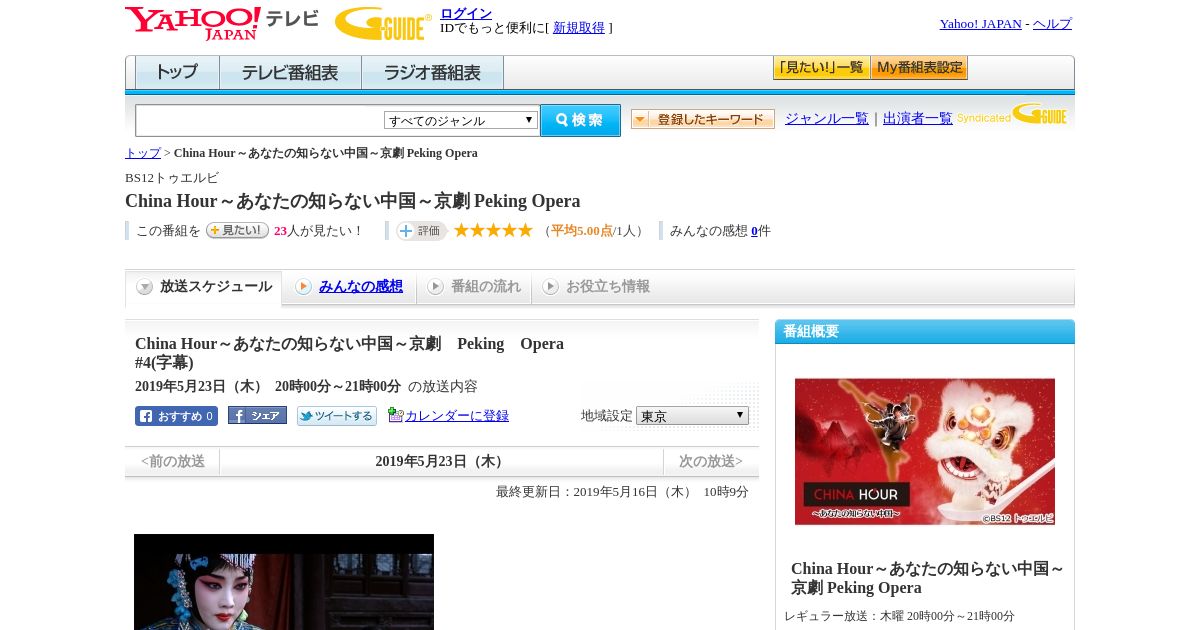Select the お役立ち情報 tab
This screenshot has width=1200, height=630.
(x=596, y=287)
